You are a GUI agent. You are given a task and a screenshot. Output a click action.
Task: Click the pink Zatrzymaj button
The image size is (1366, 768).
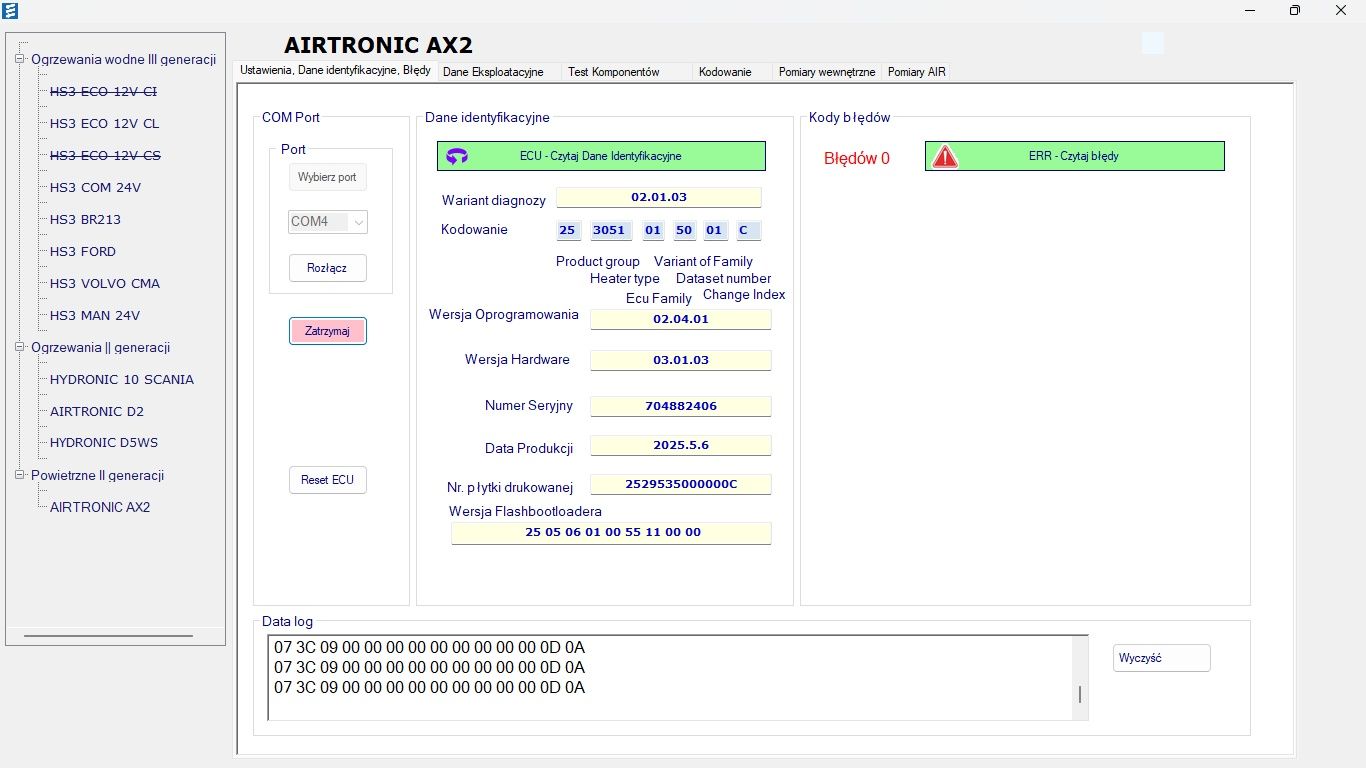pos(328,331)
